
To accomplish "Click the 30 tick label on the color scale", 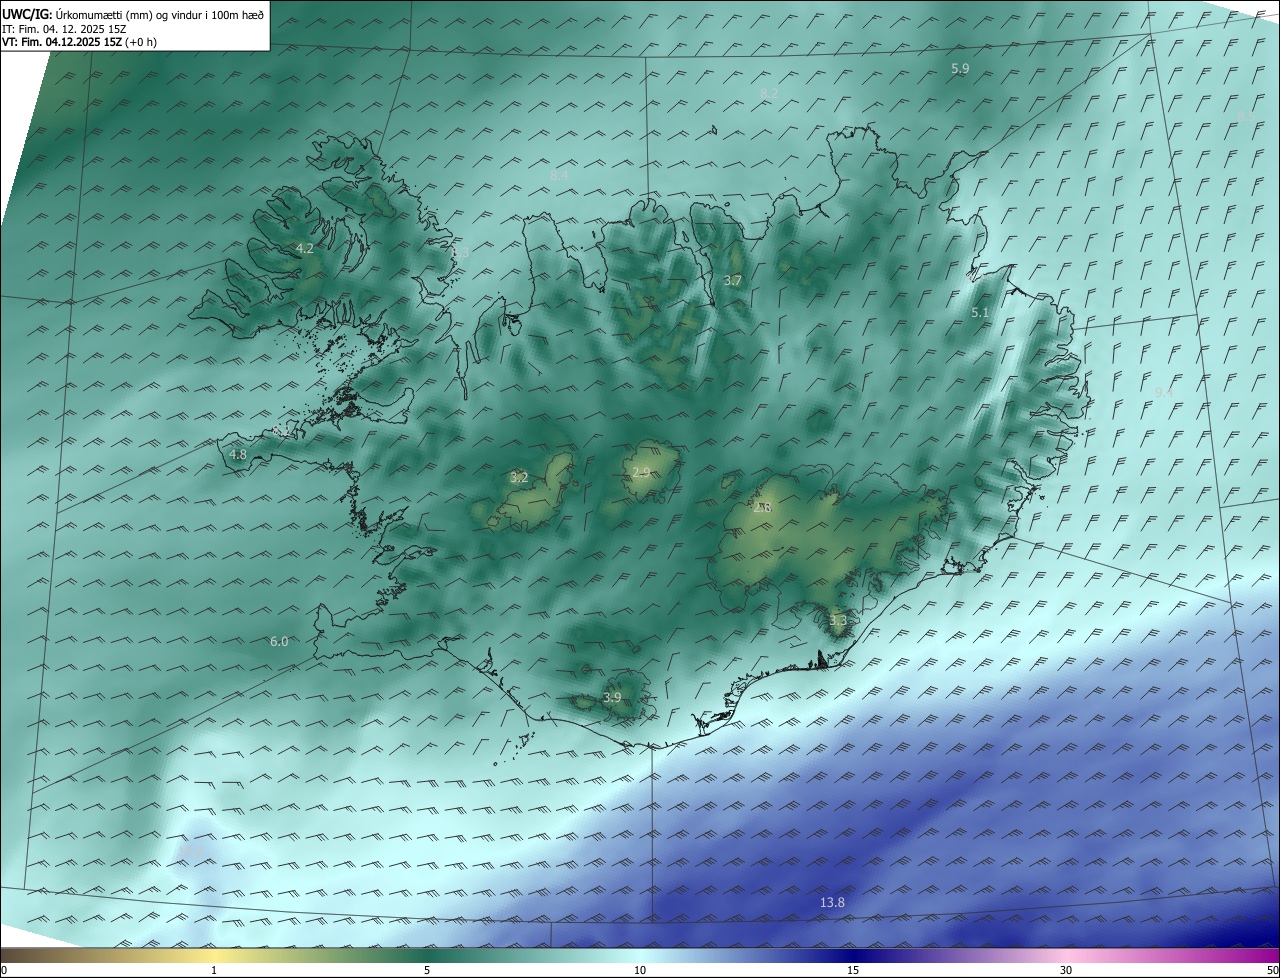I will [x=1066, y=970].
